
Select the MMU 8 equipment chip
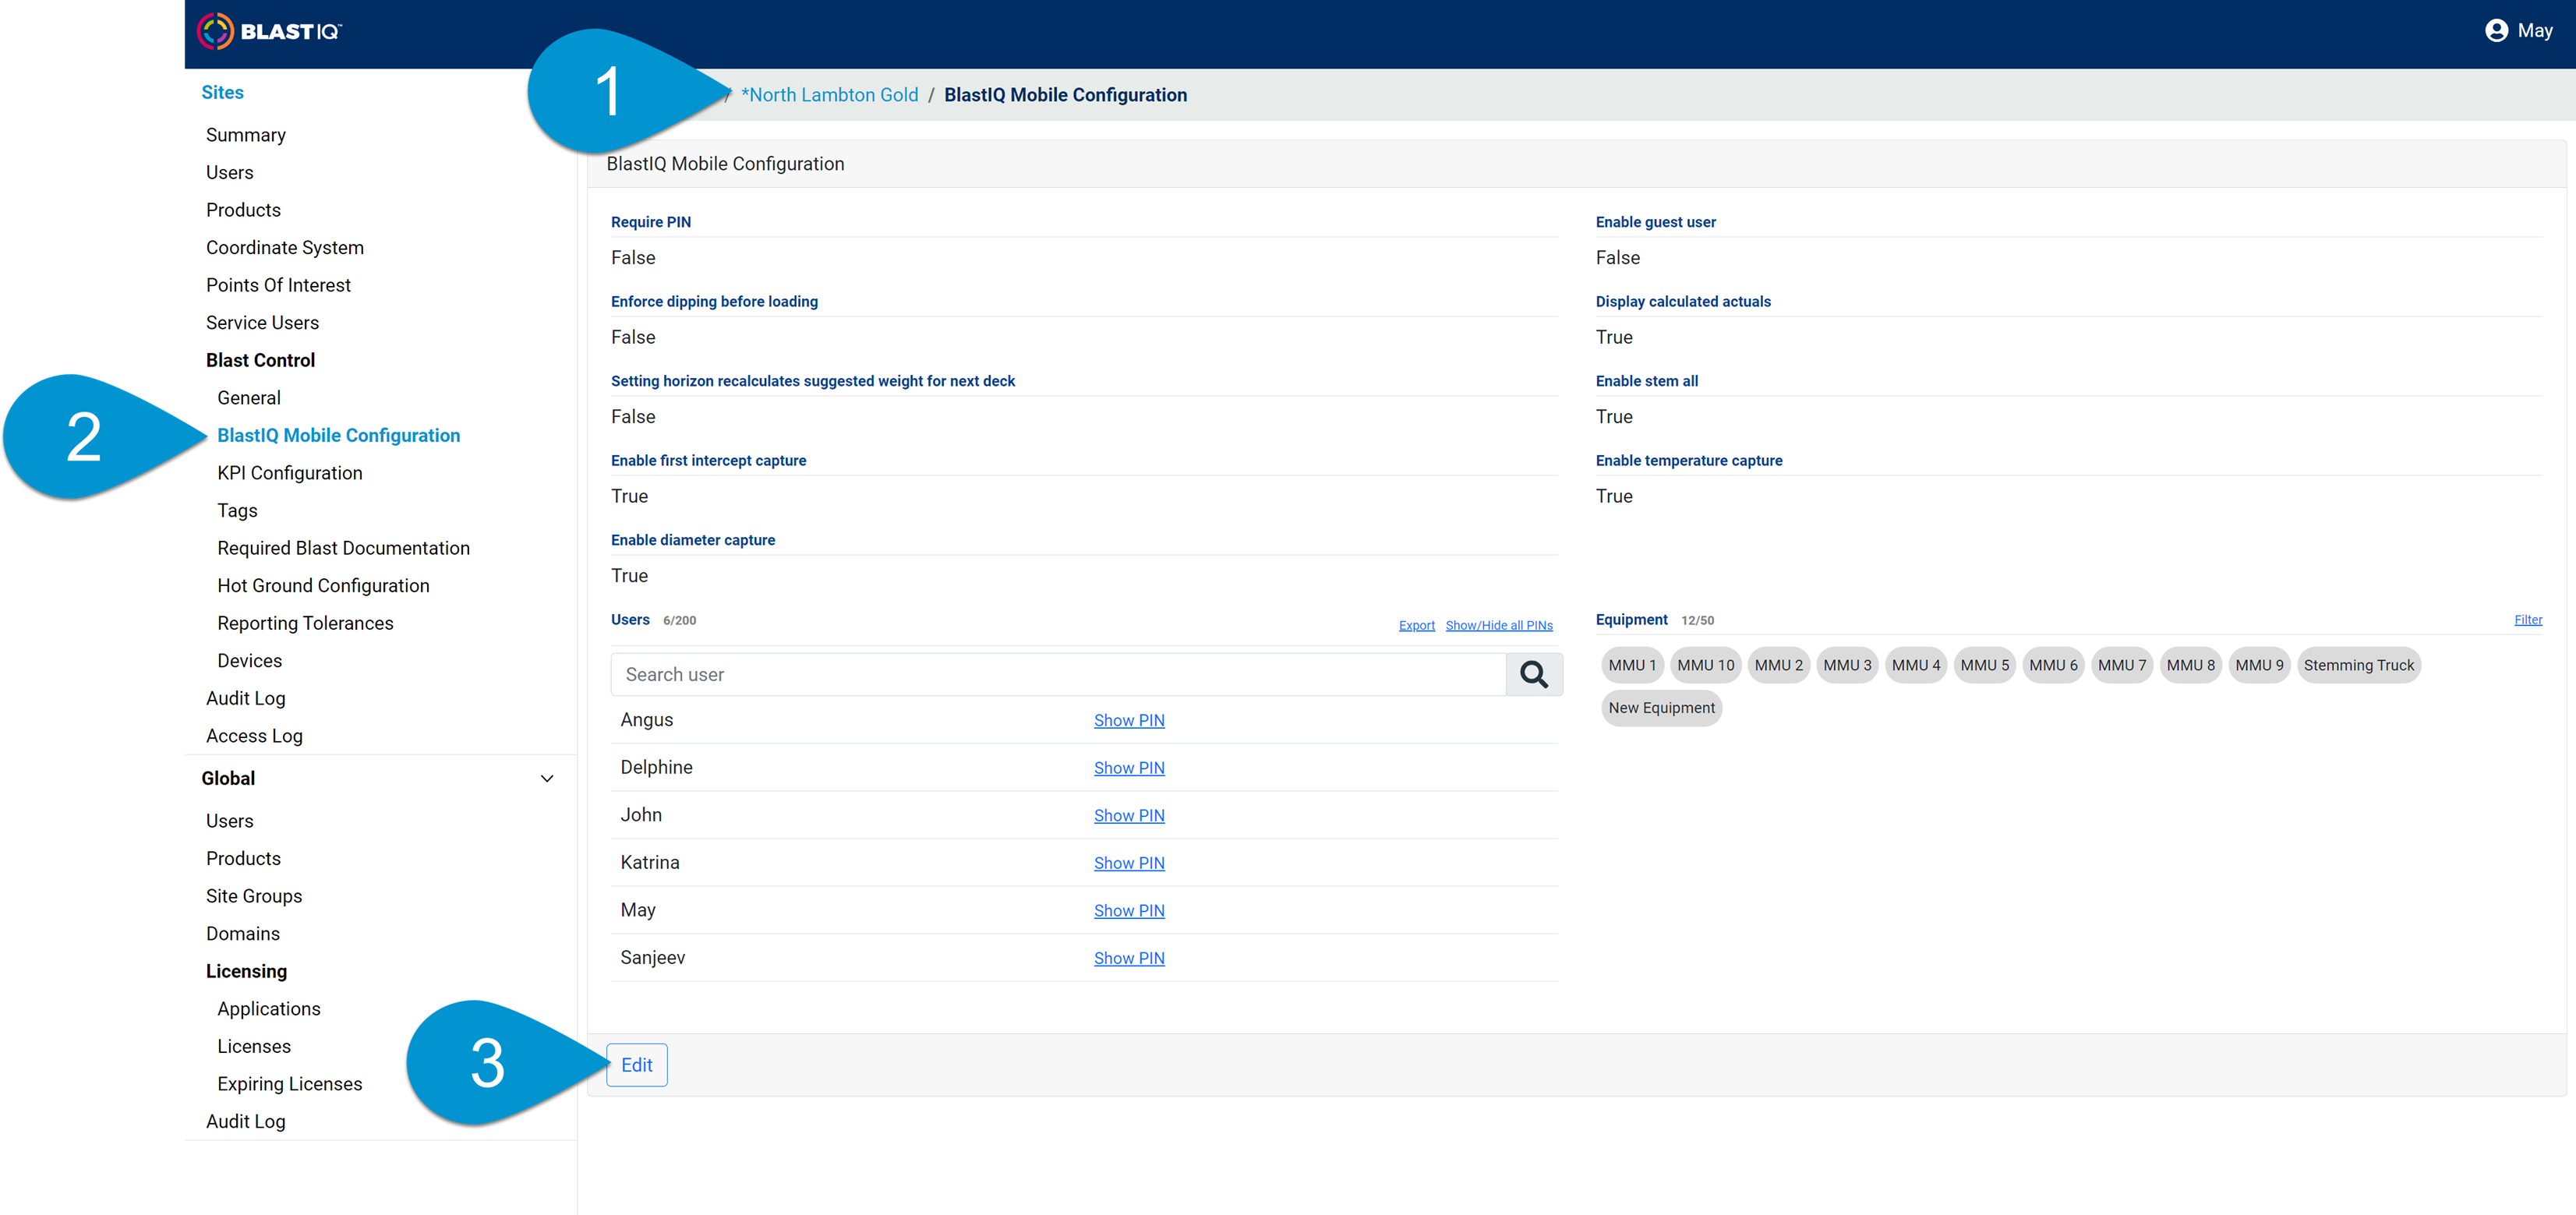[2191, 666]
